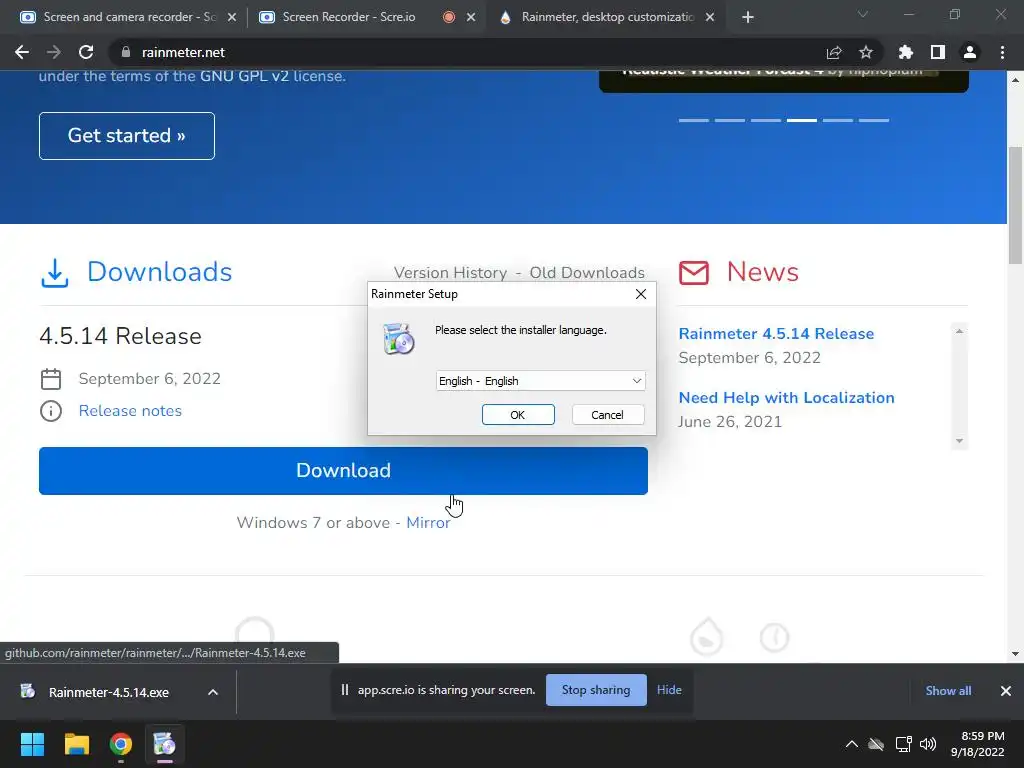Open the Chrome profile icon

click(970, 52)
